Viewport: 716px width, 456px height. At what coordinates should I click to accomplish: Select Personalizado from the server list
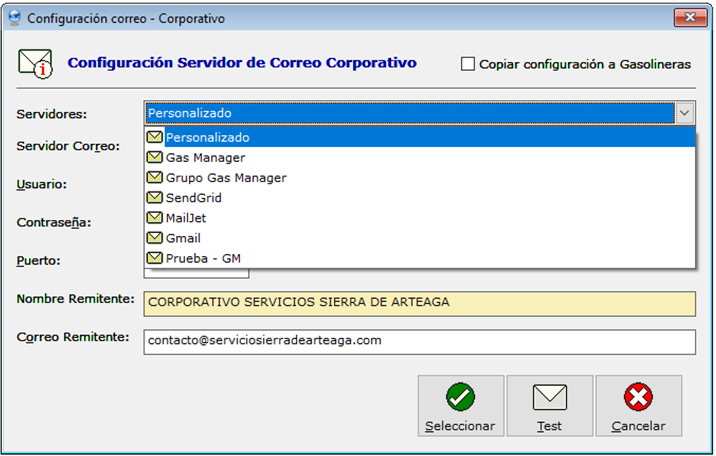208,137
